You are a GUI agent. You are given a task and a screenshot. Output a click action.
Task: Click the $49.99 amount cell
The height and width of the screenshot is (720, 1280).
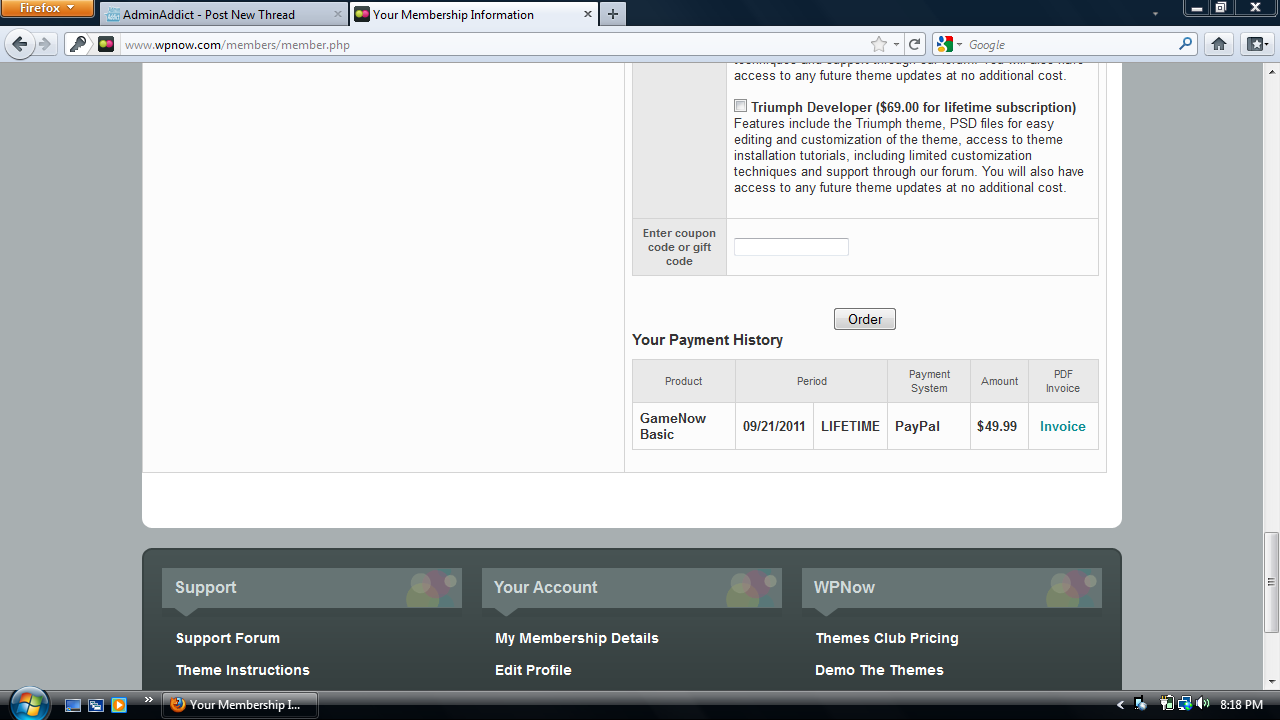(999, 426)
